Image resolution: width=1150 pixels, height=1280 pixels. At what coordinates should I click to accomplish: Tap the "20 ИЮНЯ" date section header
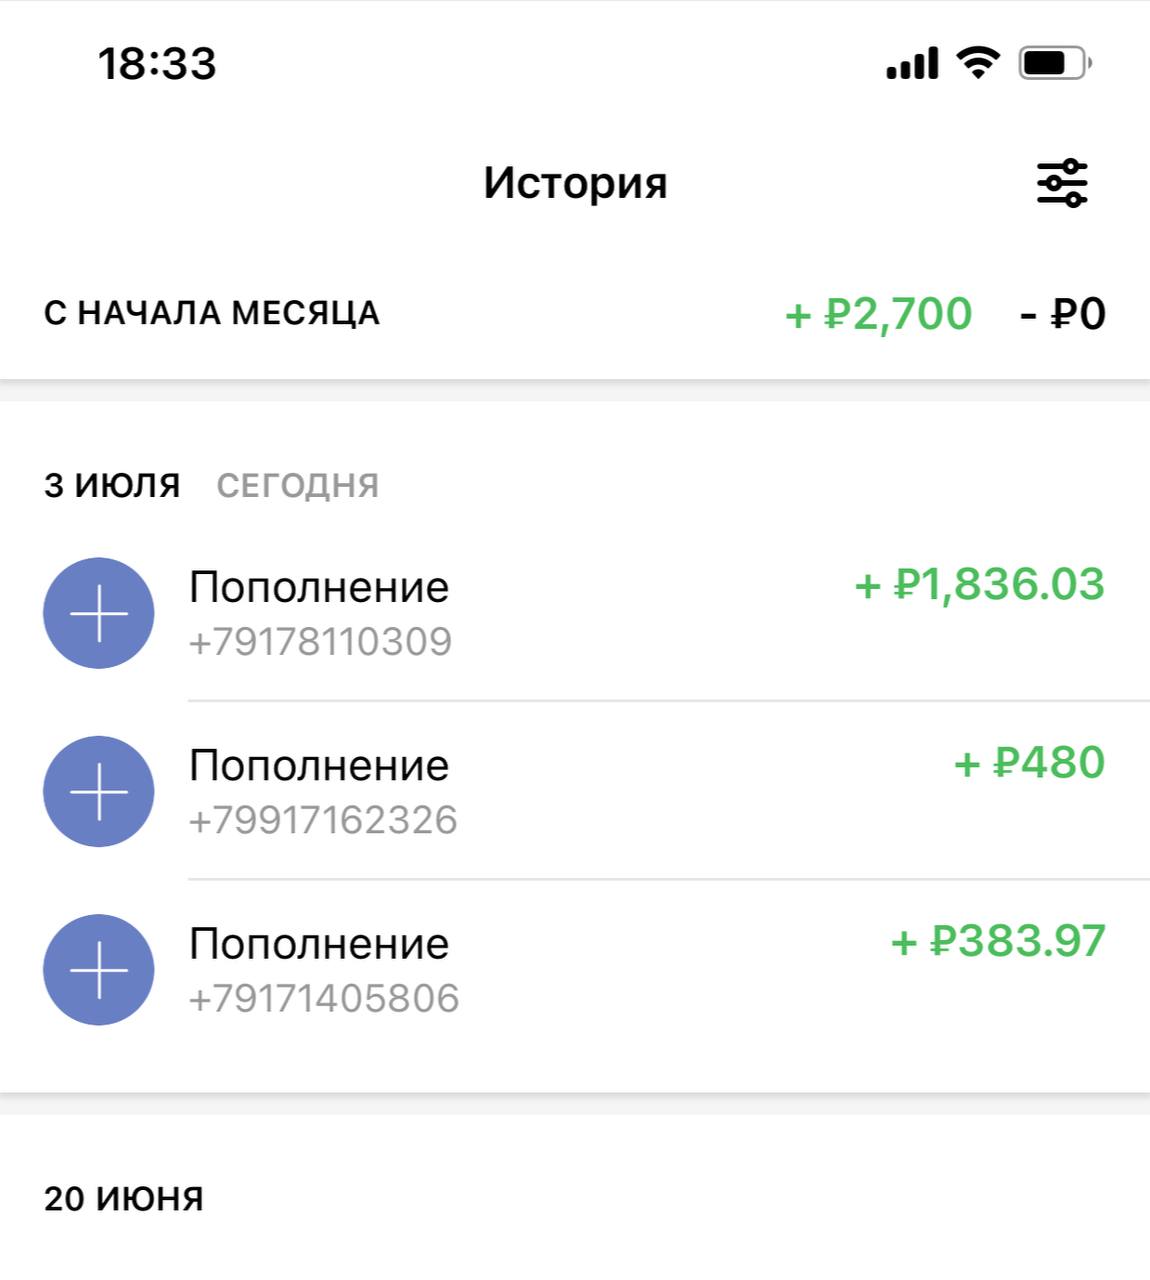124,1198
